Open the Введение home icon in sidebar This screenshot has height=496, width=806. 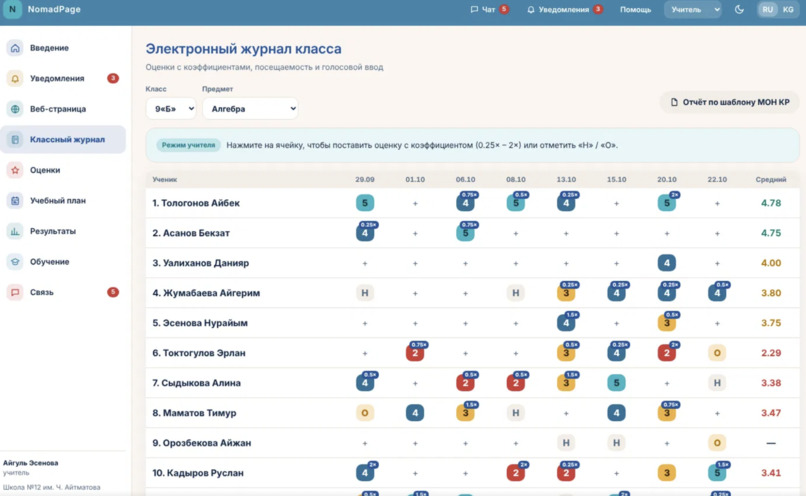pyautogui.click(x=15, y=48)
